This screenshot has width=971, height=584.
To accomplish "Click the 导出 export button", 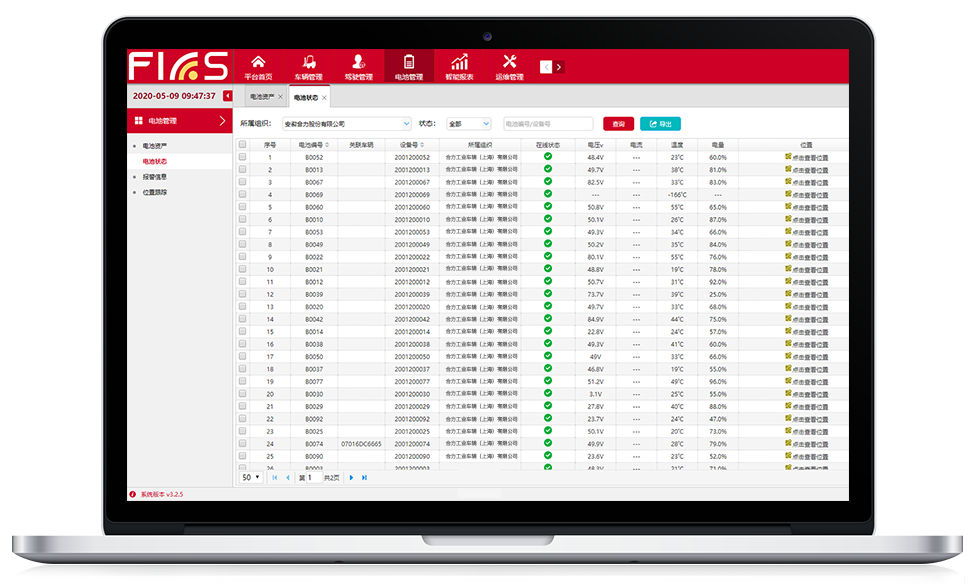I will point(660,124).
